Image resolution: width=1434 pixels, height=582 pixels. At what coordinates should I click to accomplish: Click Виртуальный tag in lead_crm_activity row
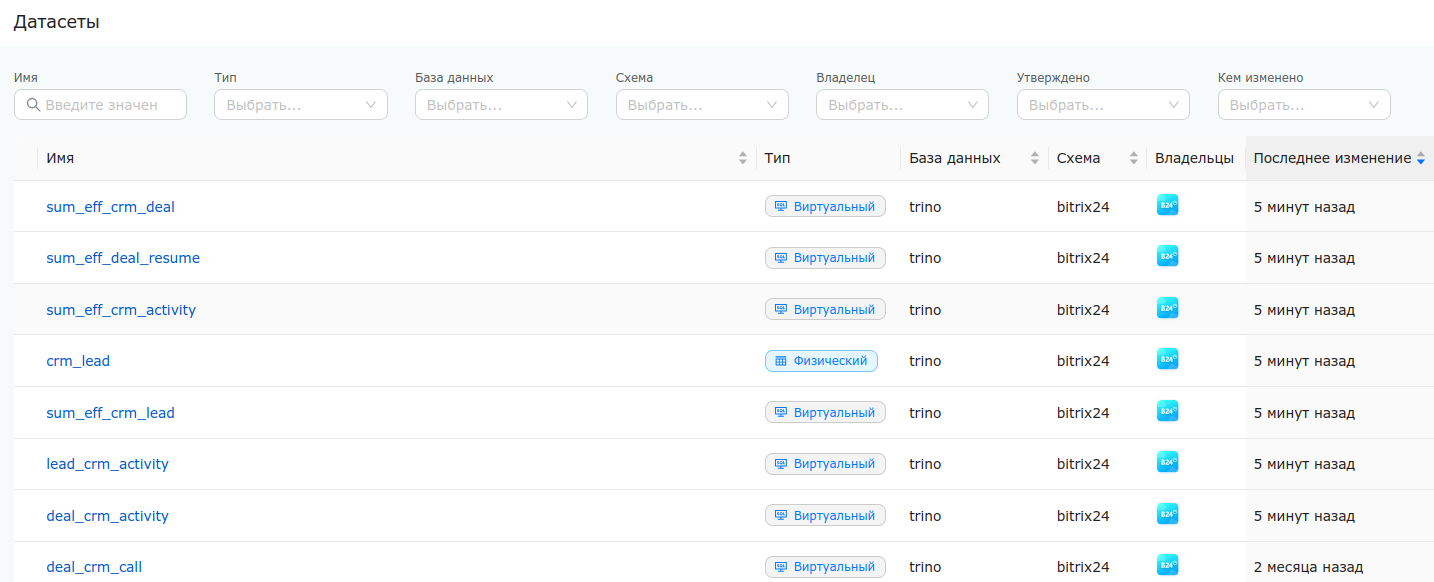825,464
